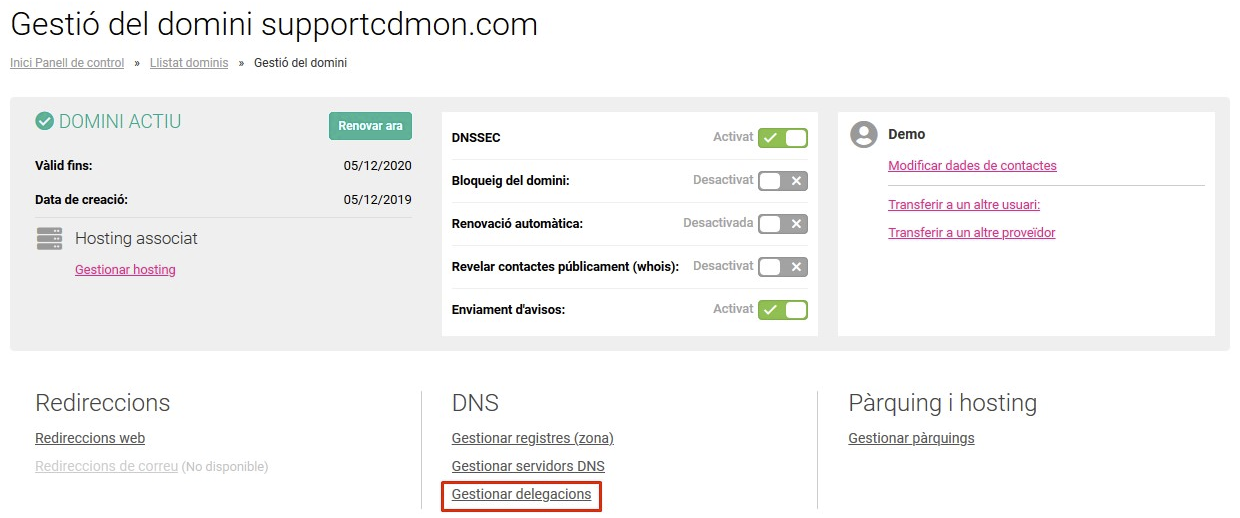
Task: Open Gestionar hosting link
Action: (x=125, y=270)
